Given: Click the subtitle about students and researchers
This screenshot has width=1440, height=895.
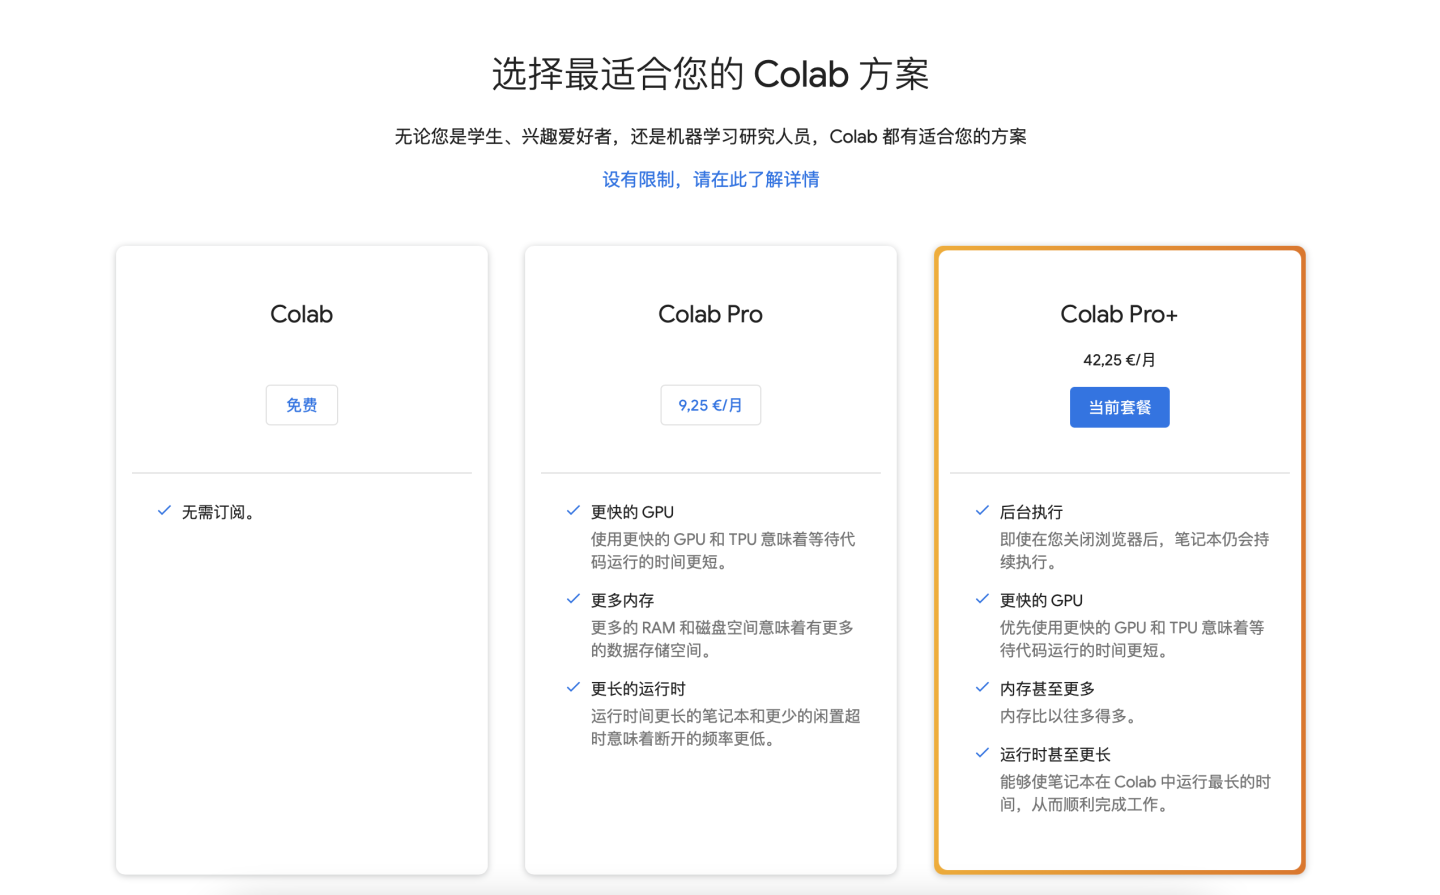Looking at the screenshot, I should click(x=711, y=136).
